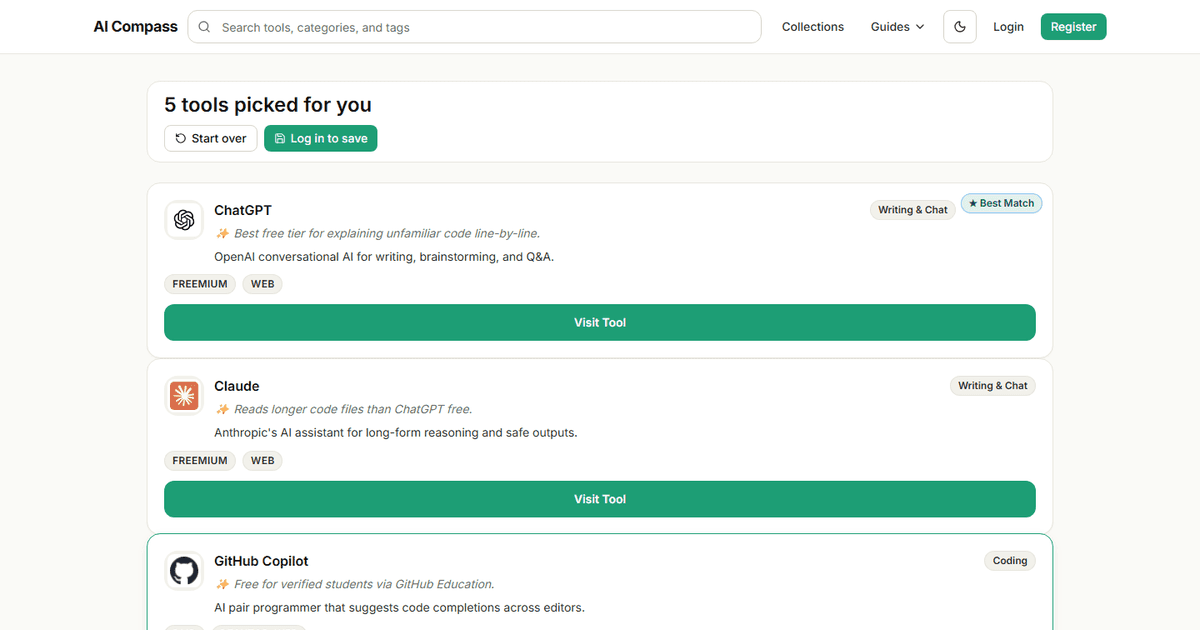
Task: Click the Start over button
Action: click(211, 138)
